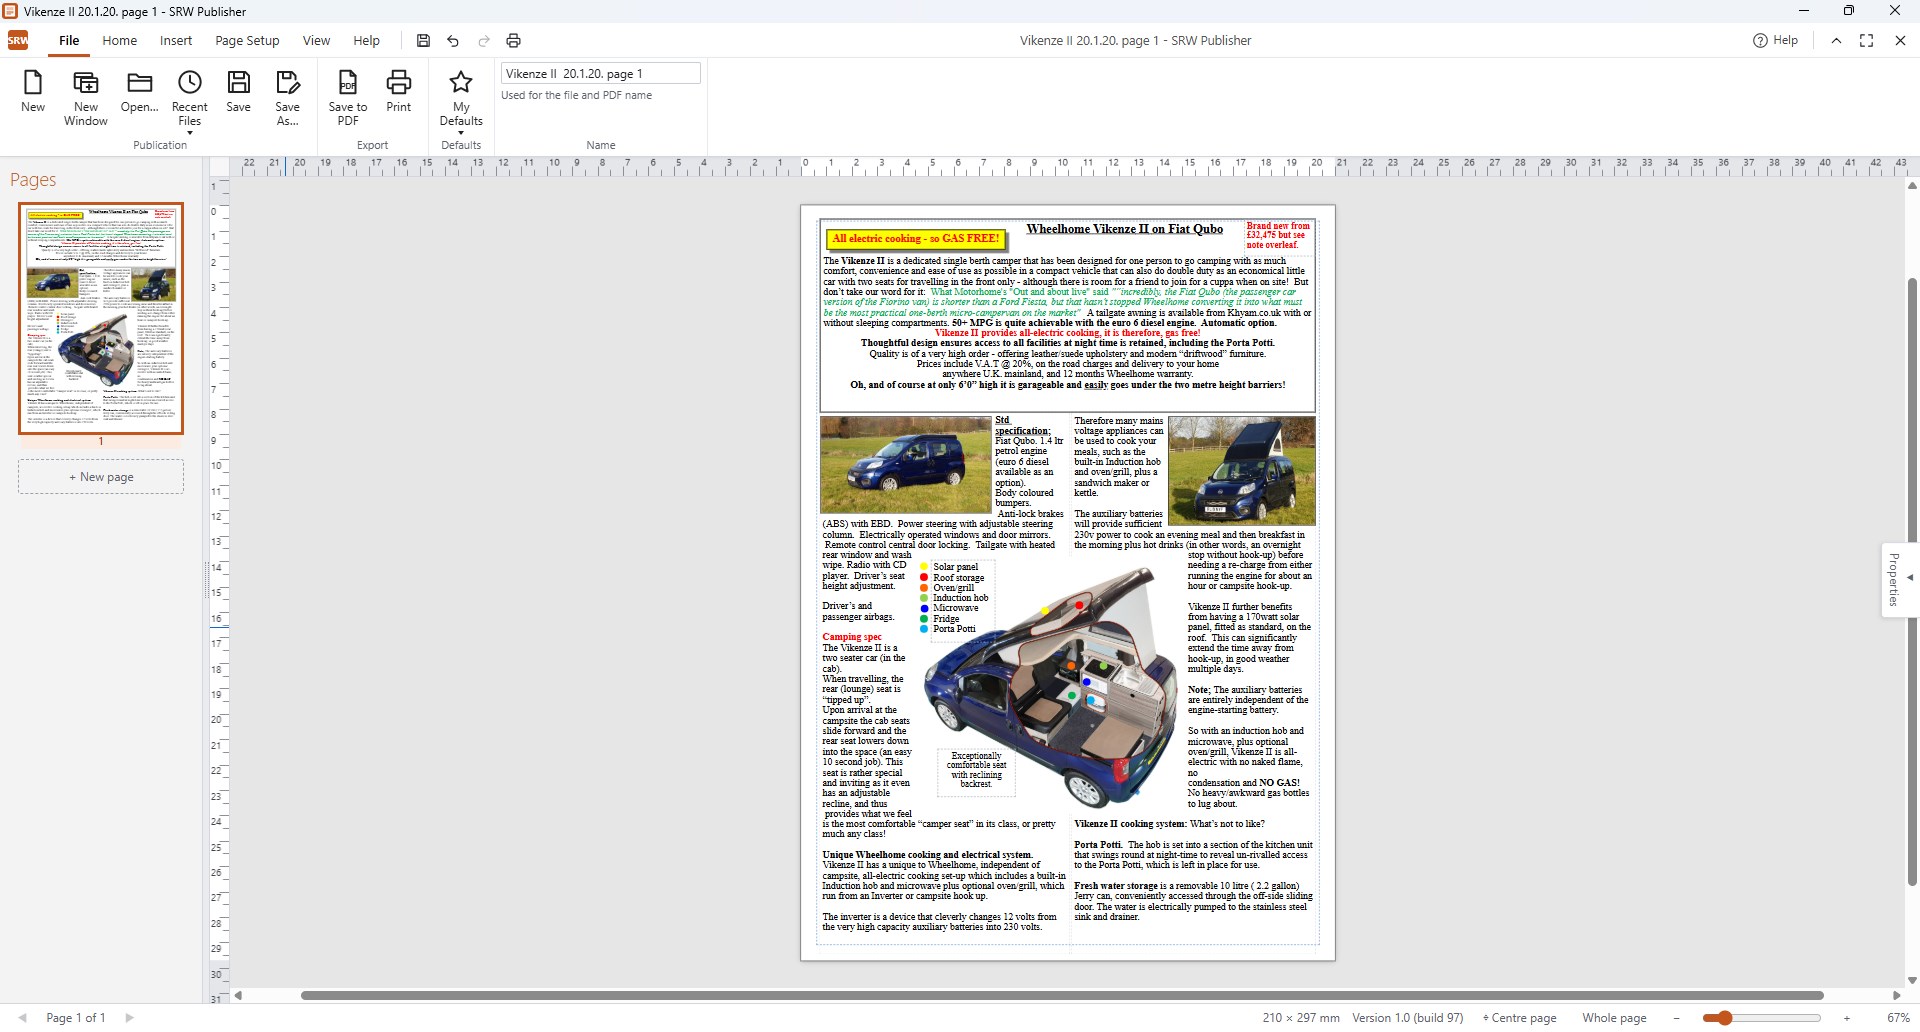Click the 67% zoom value
The width and height of the screenshot is (1920, 1032).
click(1898, 1018)
